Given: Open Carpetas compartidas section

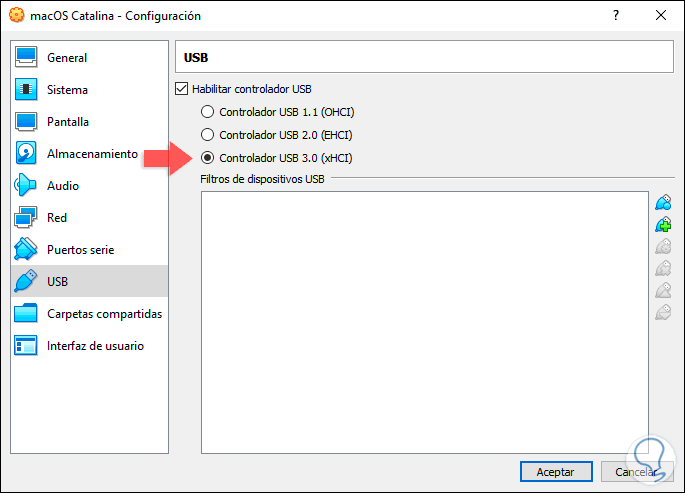Looking at the screenshot, I should pos(104,314).
